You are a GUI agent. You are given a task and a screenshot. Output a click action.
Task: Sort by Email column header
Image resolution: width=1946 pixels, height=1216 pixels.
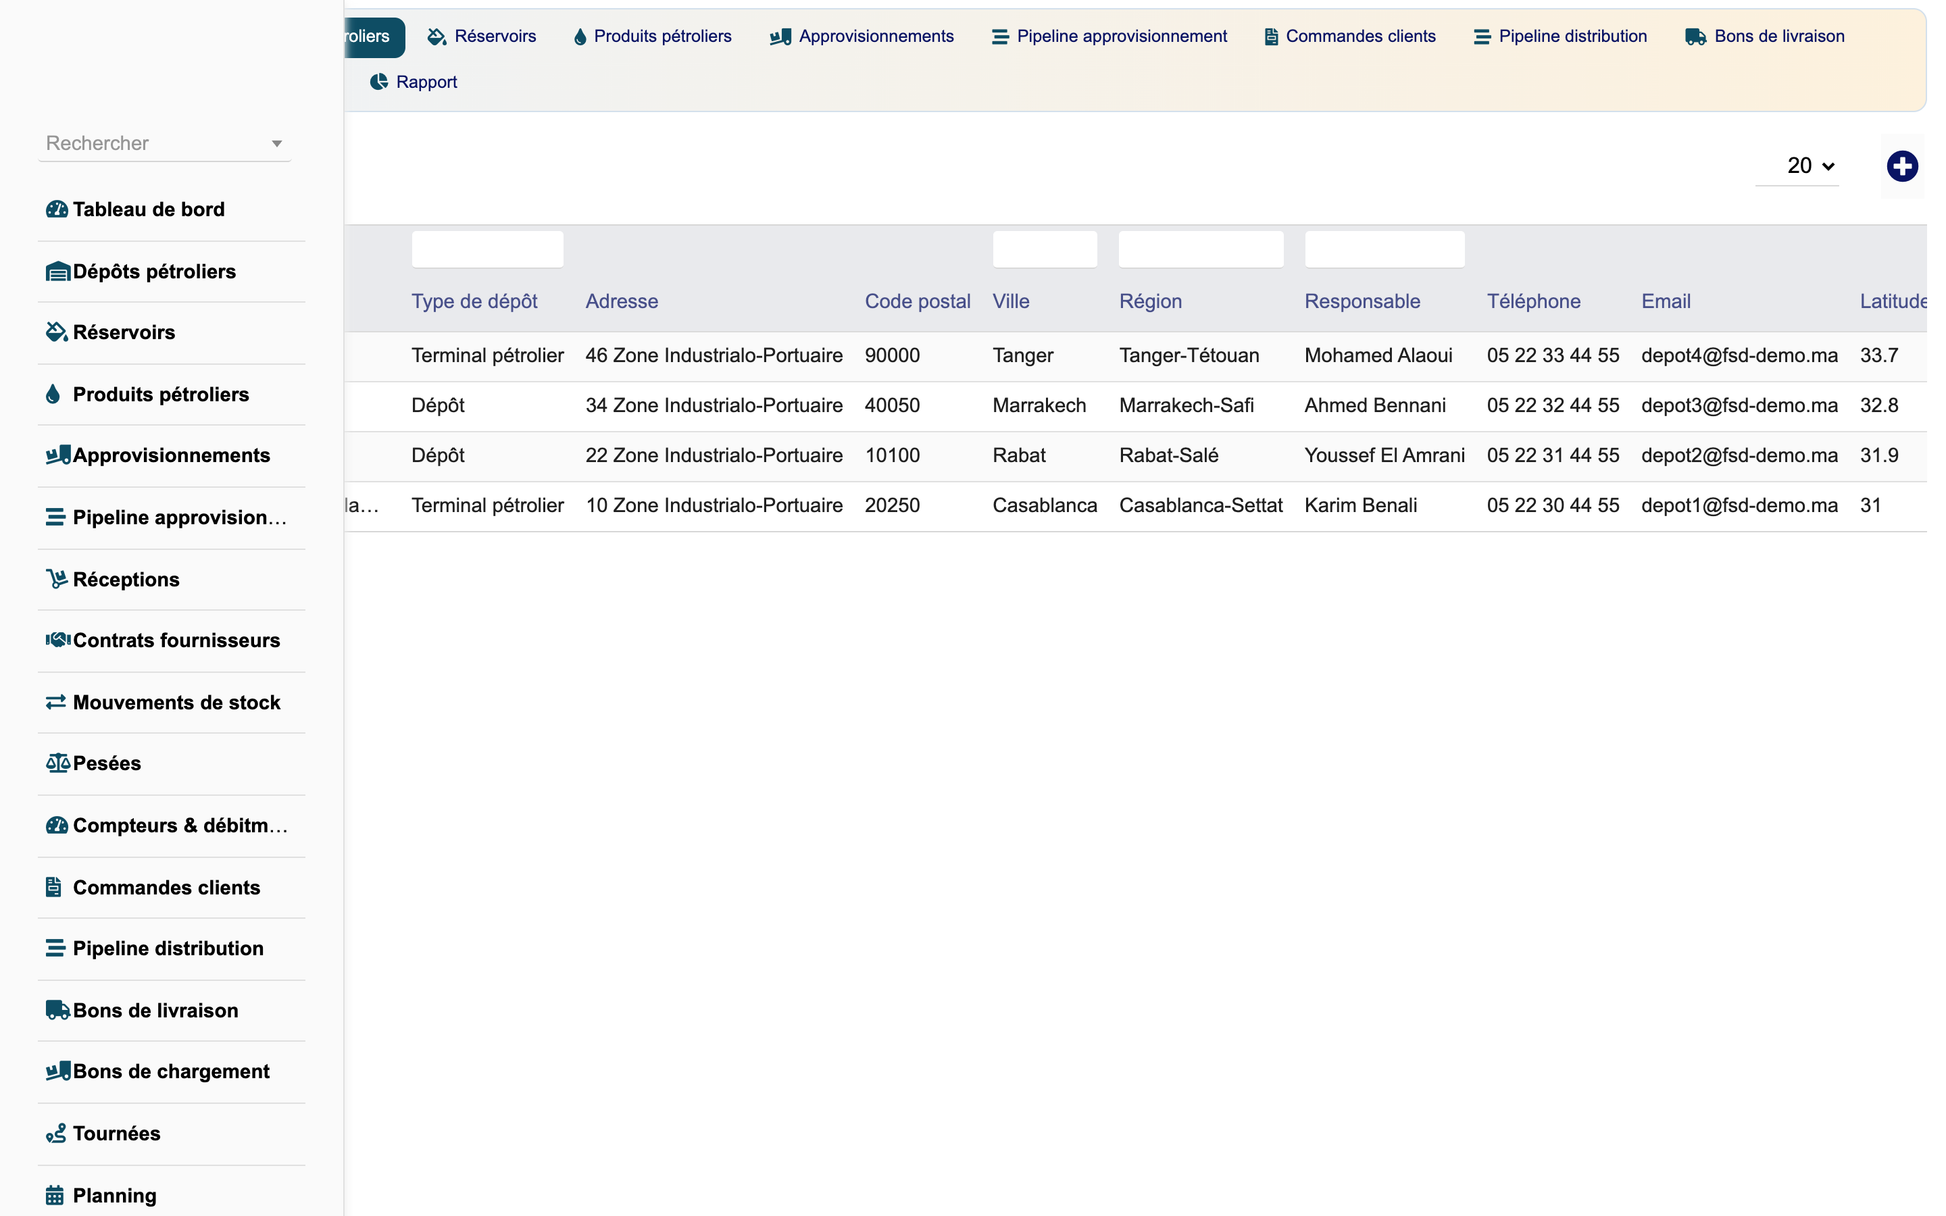tap(1665, 302)
